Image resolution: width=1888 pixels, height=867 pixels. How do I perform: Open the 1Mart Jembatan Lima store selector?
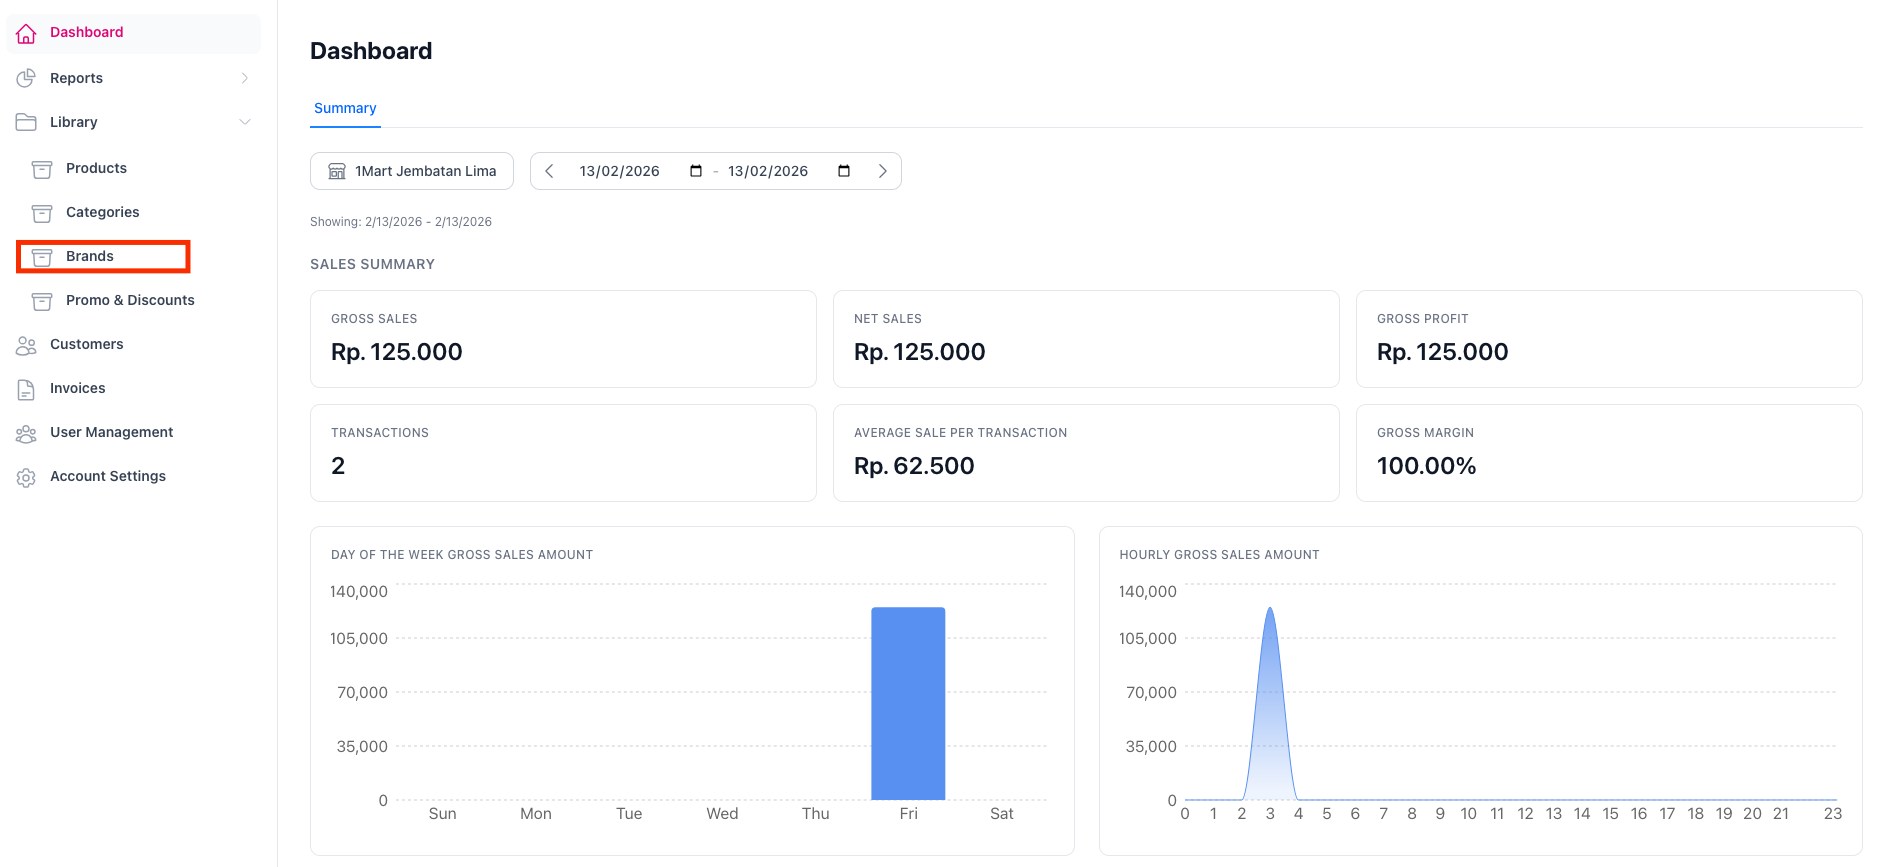click(412, 171)
